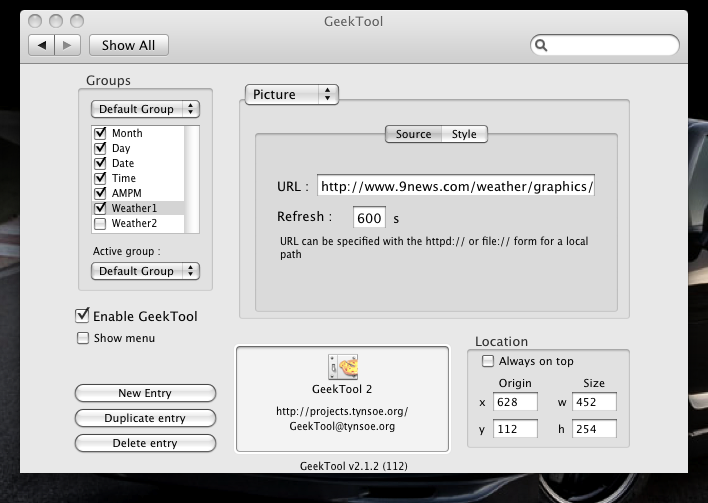Select the Time entry in the list
This screenshot has width=708, height=503.
(x=138, y=178)
